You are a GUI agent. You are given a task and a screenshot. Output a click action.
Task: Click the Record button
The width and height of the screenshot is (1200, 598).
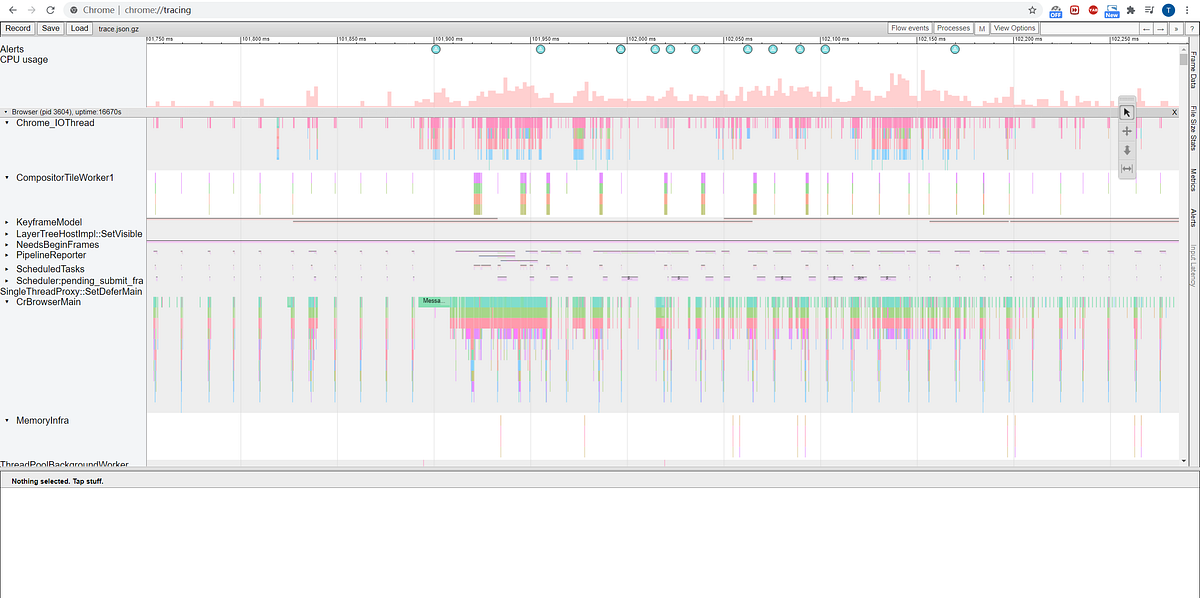click(18, 28)
